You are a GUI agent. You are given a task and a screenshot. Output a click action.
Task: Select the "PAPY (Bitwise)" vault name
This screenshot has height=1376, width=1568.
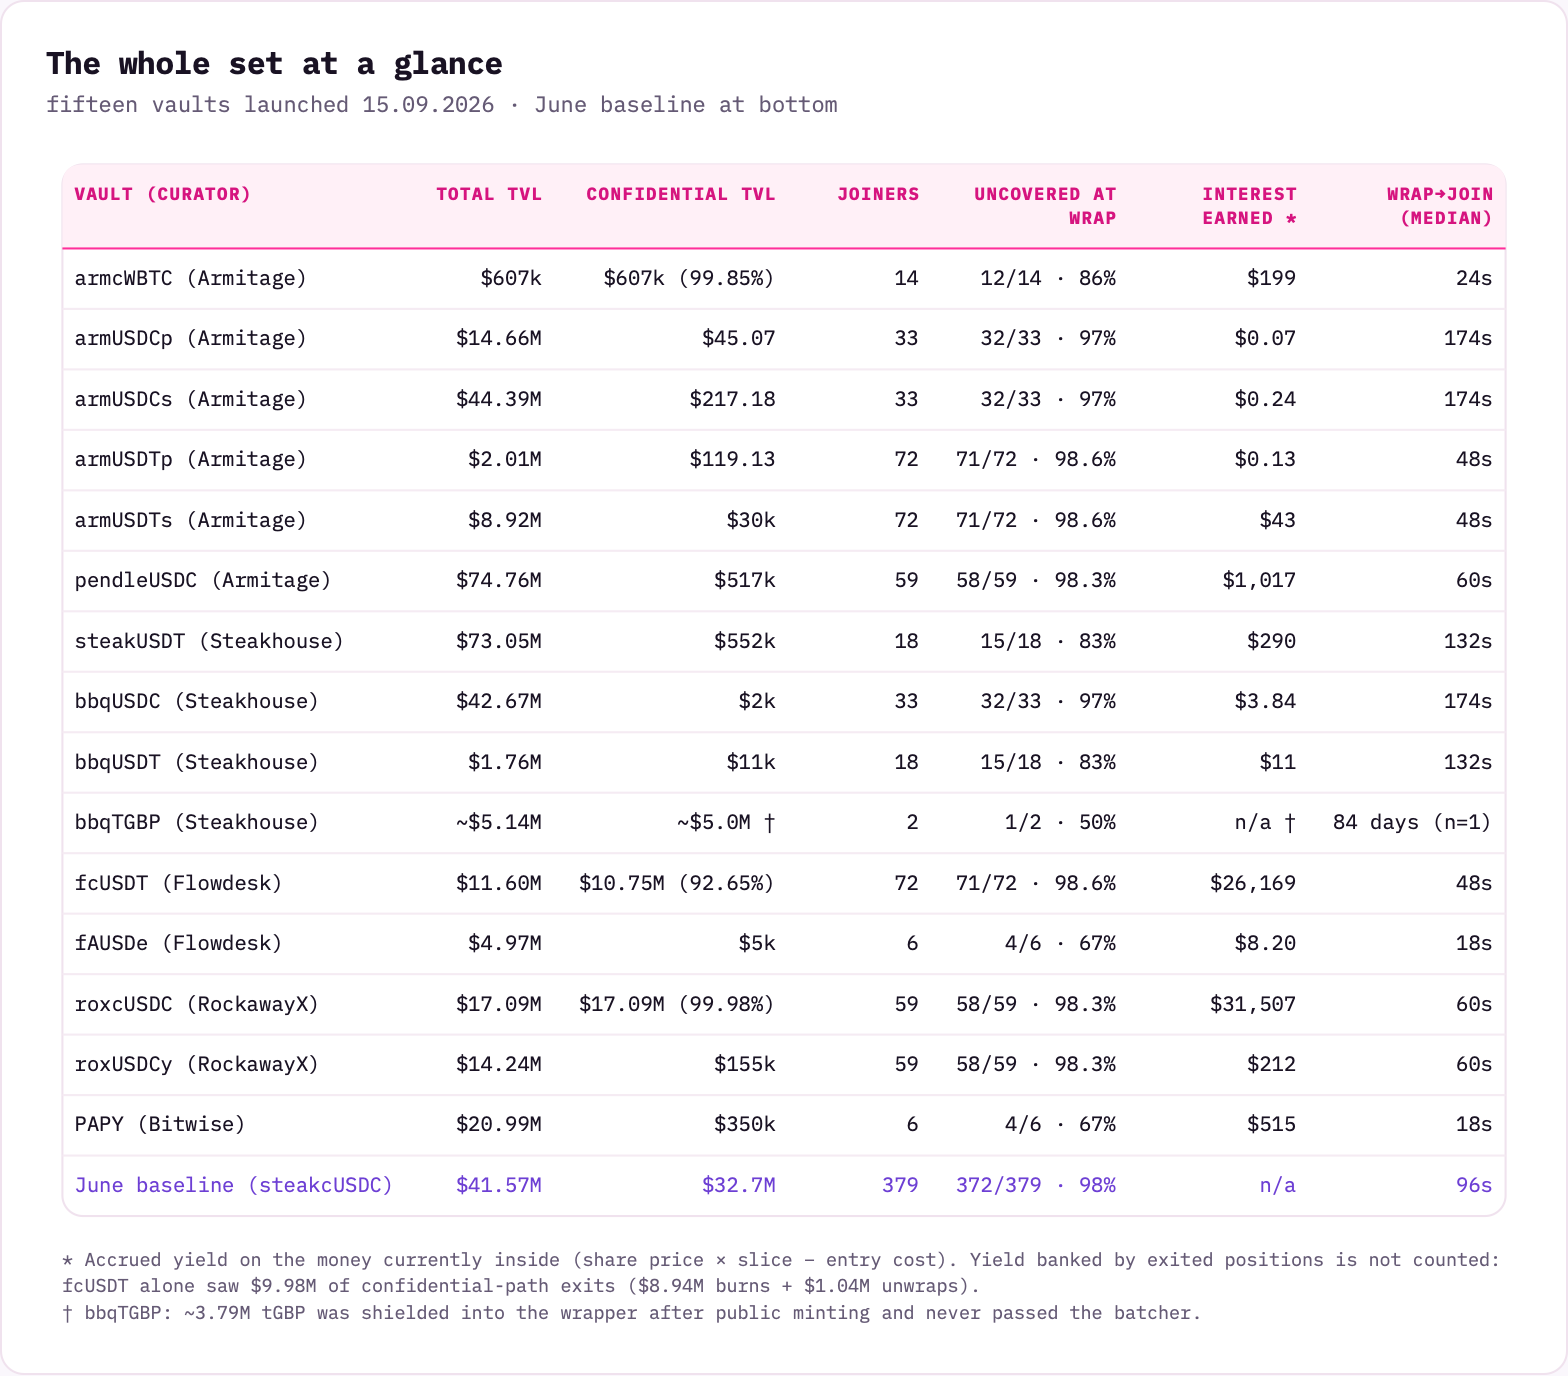(x=160, y=1124)
